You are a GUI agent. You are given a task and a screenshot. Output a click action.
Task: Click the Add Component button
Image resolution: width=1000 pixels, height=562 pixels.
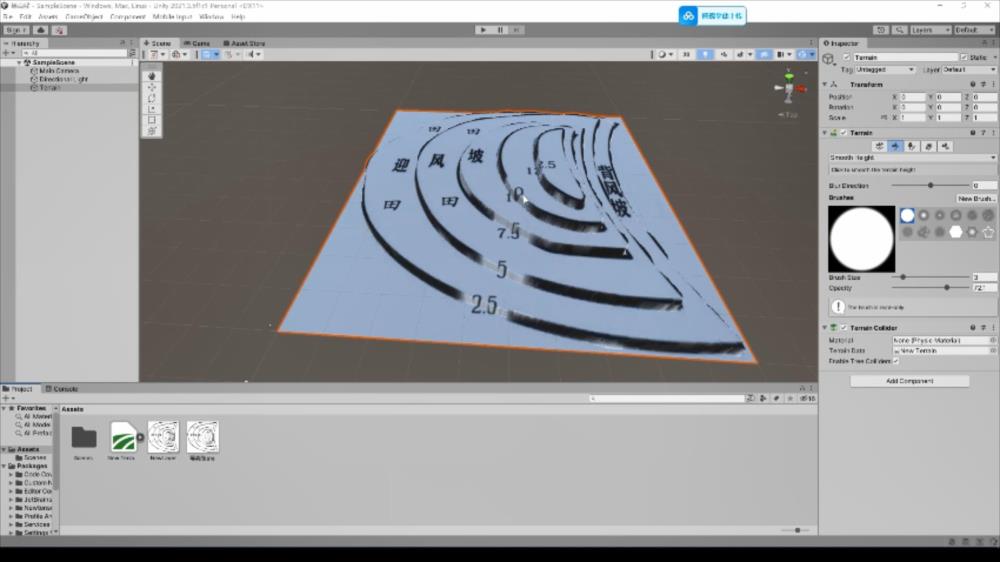[909, 381]
